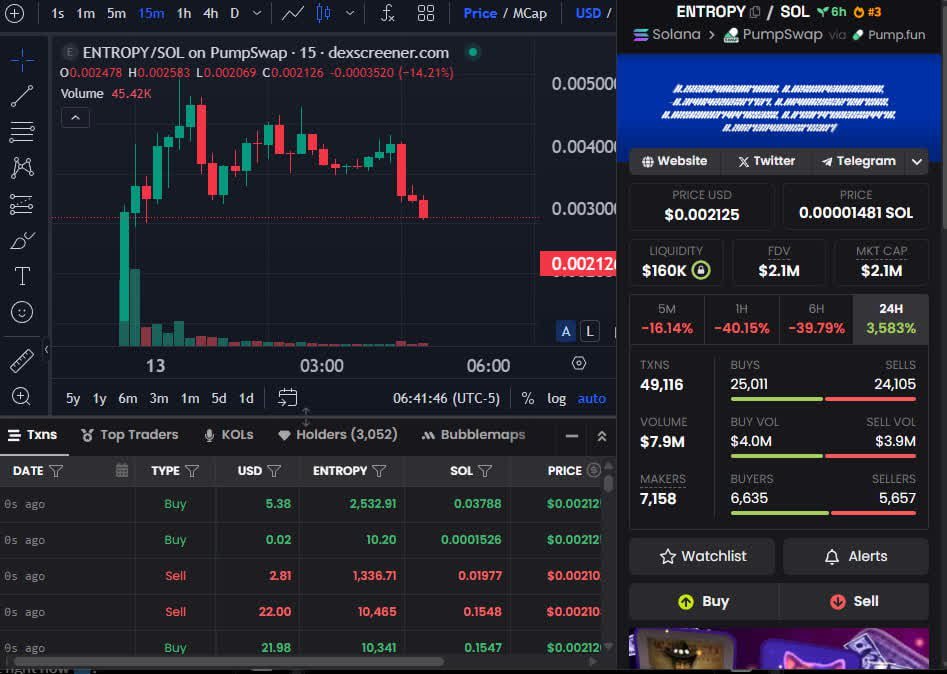This screenshot has width=947, height=674.
Task: Open the emoji icons tool
Action: 22,312
